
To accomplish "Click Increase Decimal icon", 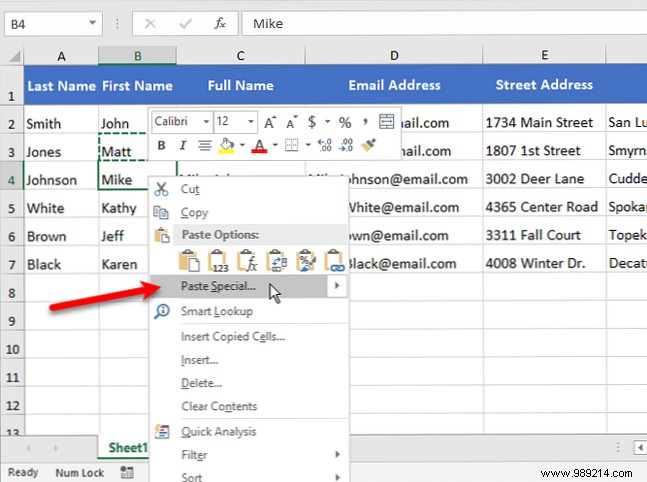I will [x=325, y=145].
